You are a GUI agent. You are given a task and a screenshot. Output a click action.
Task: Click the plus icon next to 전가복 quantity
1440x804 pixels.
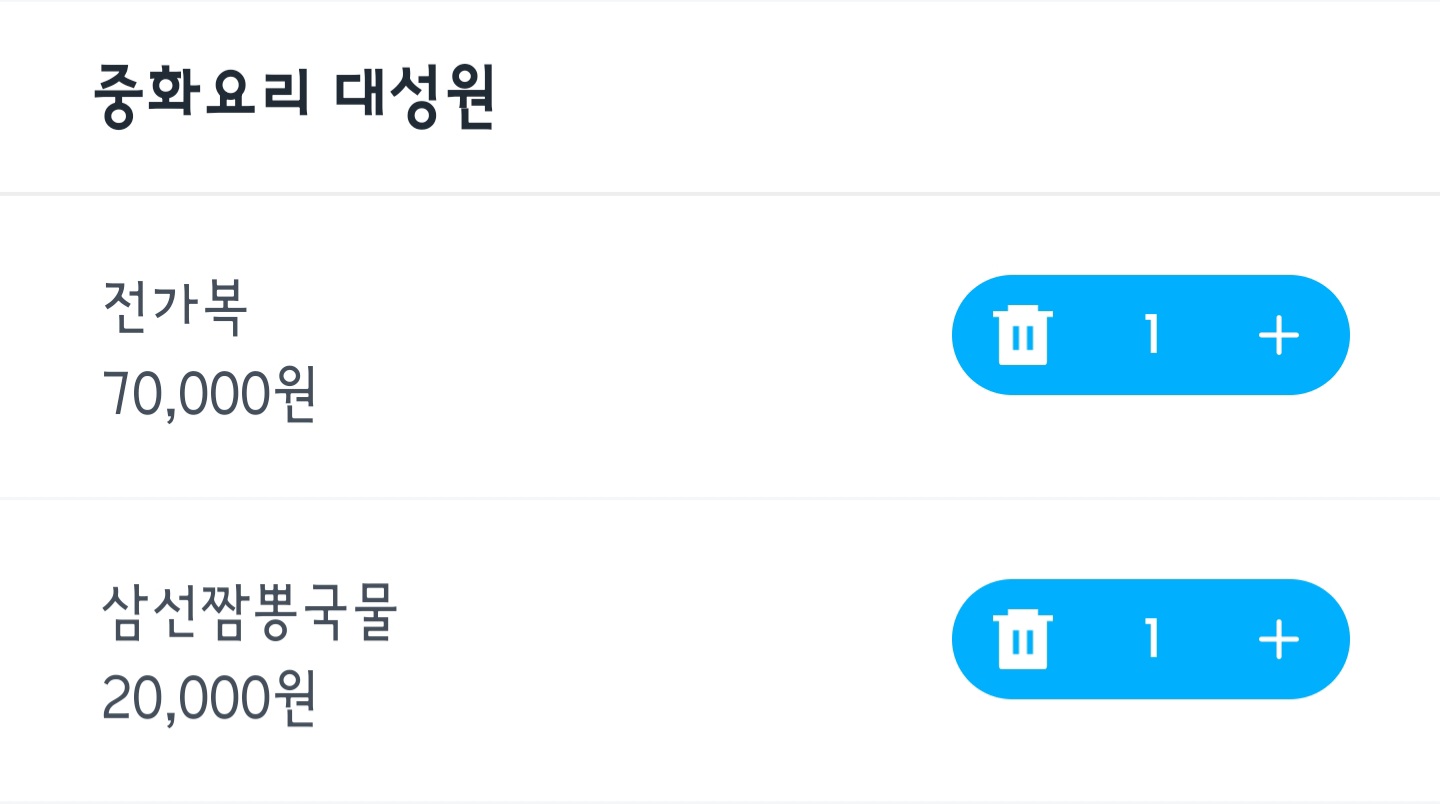point(1278,335)
